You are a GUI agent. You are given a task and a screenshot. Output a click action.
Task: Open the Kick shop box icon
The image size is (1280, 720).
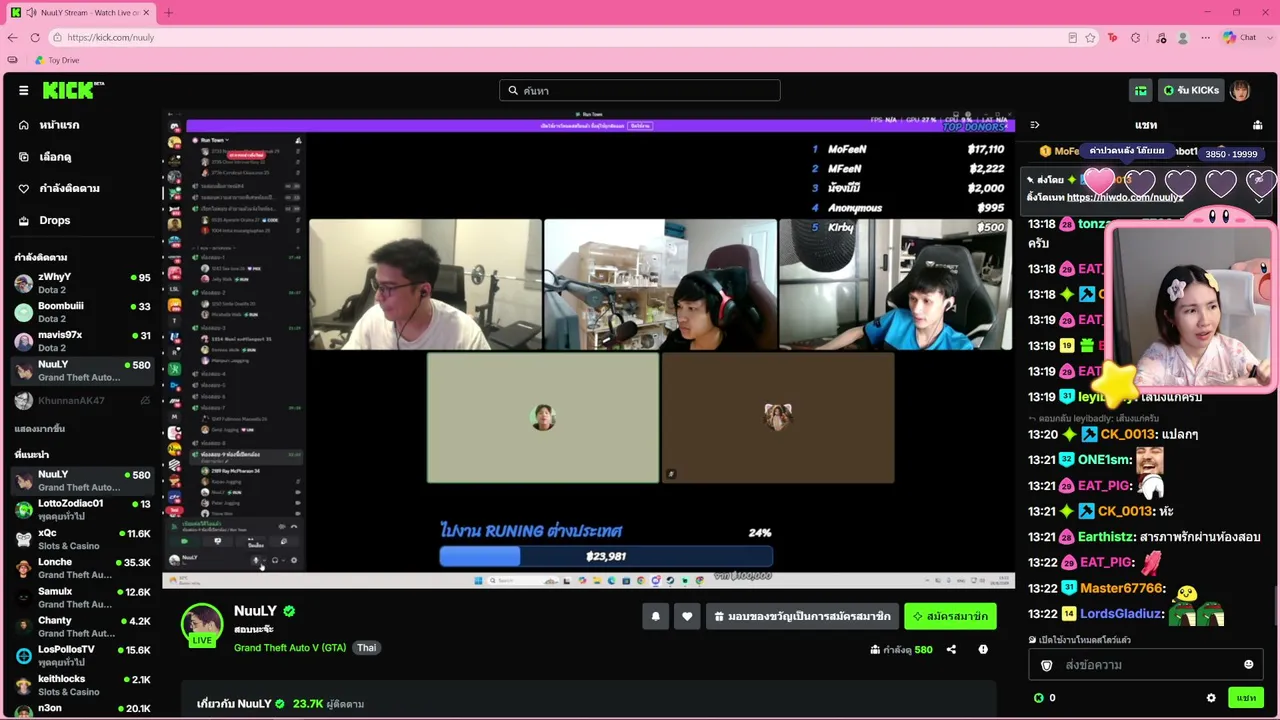point(1140,91)
